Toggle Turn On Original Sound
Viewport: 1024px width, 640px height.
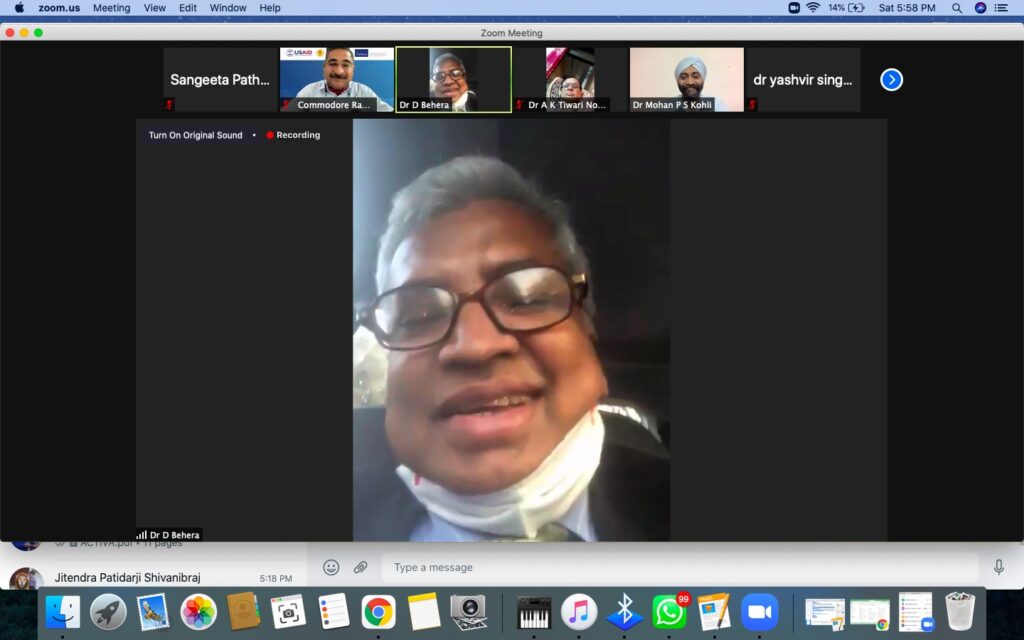point(196,135)
